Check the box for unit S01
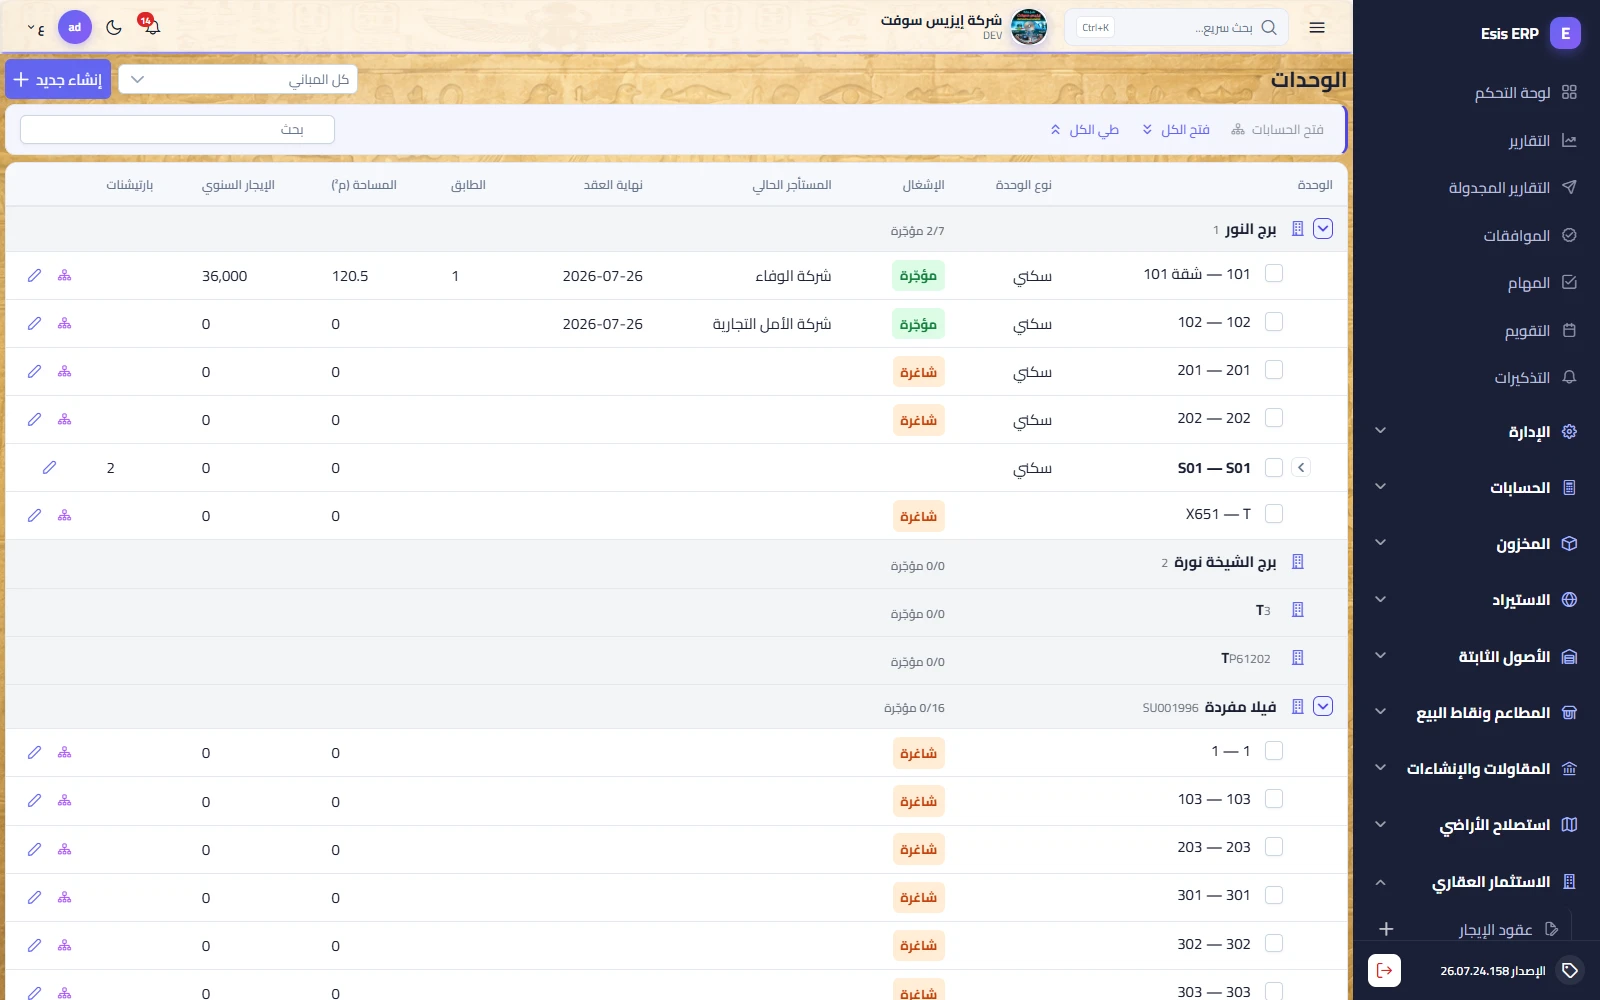 click(1274, 467)
